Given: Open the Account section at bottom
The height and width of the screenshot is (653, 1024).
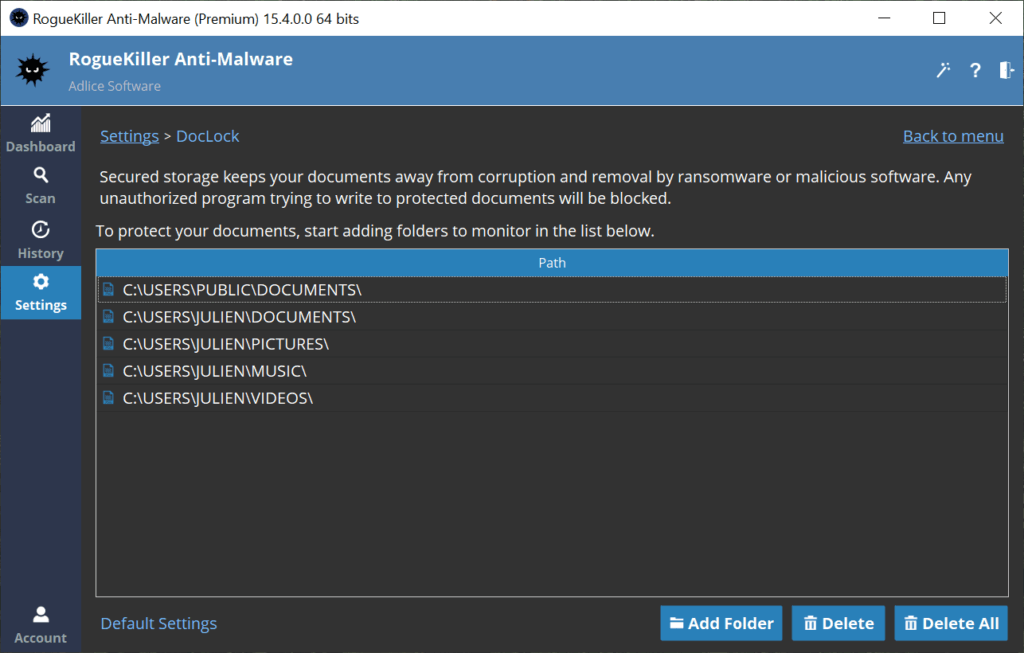Looking at the screenshot, I should (41, 625).
